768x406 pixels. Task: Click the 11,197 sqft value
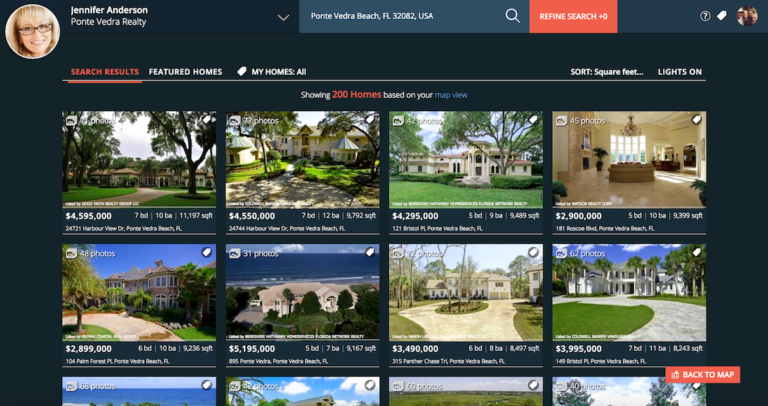click(x=196, y=215)
